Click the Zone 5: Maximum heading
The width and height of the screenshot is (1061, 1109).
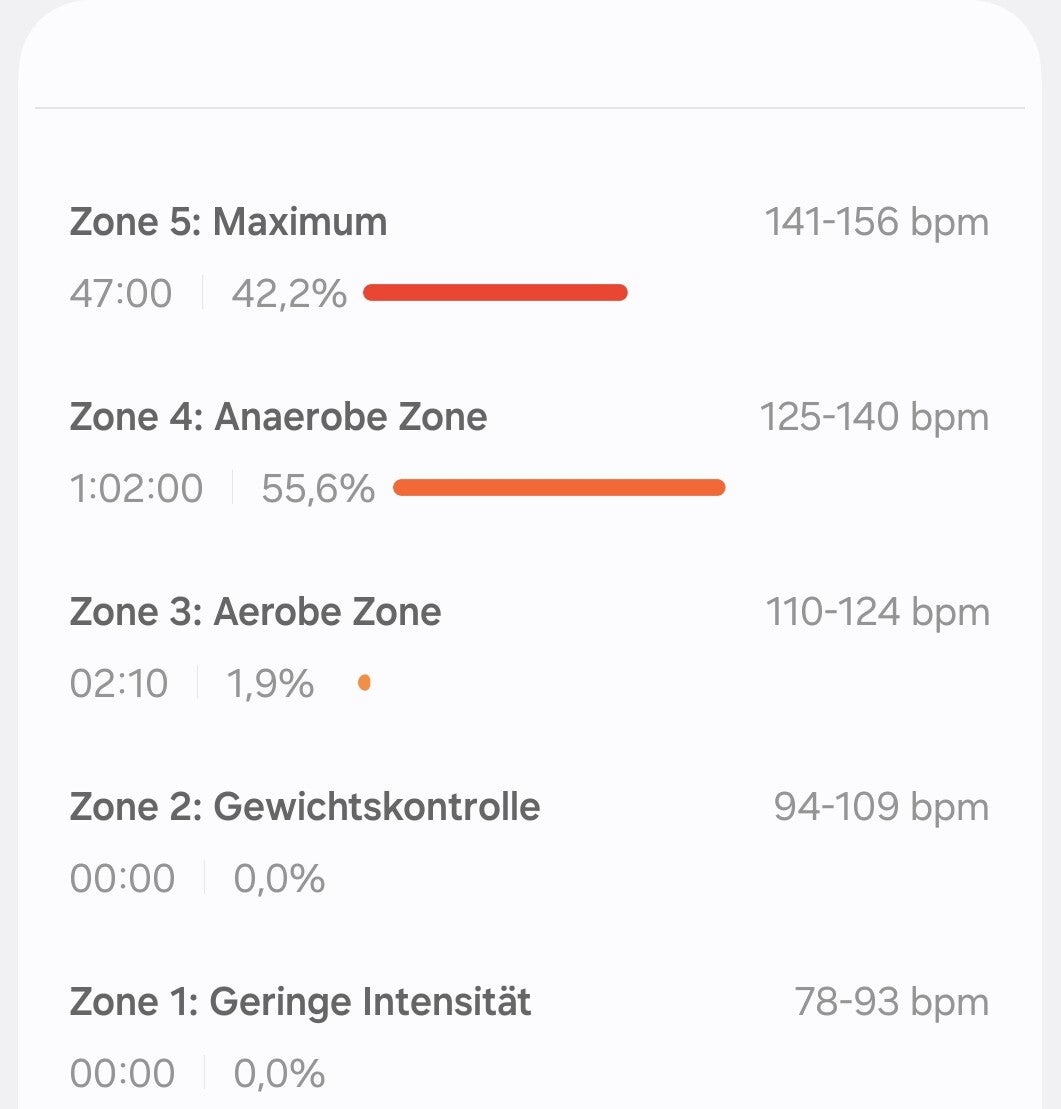(x=228, y=222)
